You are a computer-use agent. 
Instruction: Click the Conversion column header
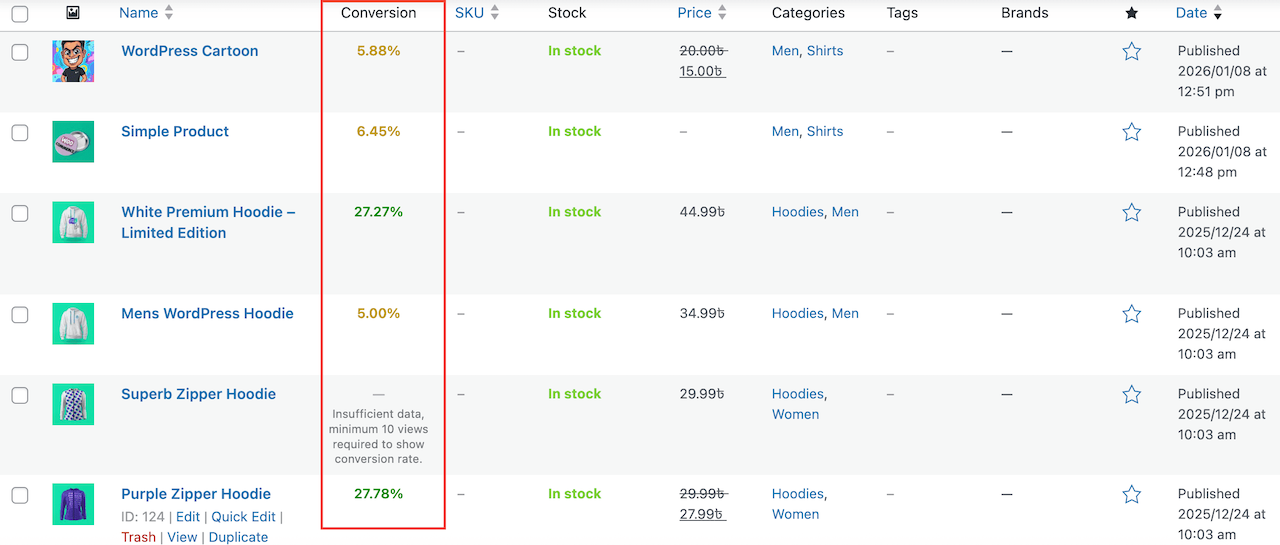click(378, 13)
